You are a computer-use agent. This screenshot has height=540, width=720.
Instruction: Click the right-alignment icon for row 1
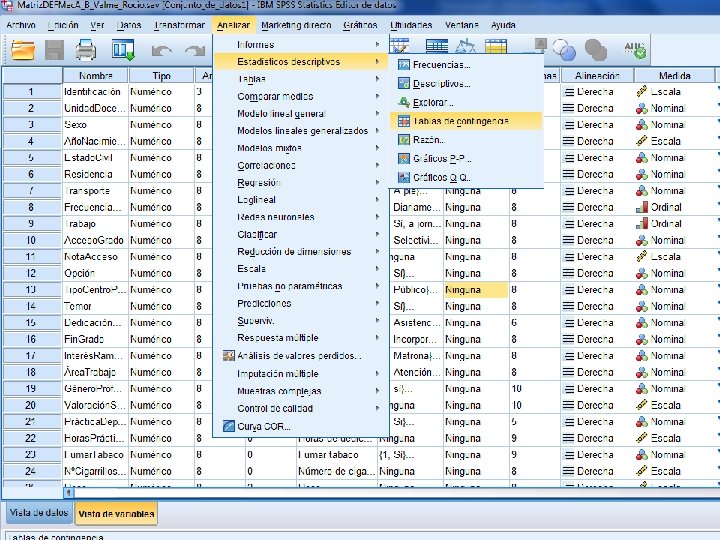pos(568,92)
